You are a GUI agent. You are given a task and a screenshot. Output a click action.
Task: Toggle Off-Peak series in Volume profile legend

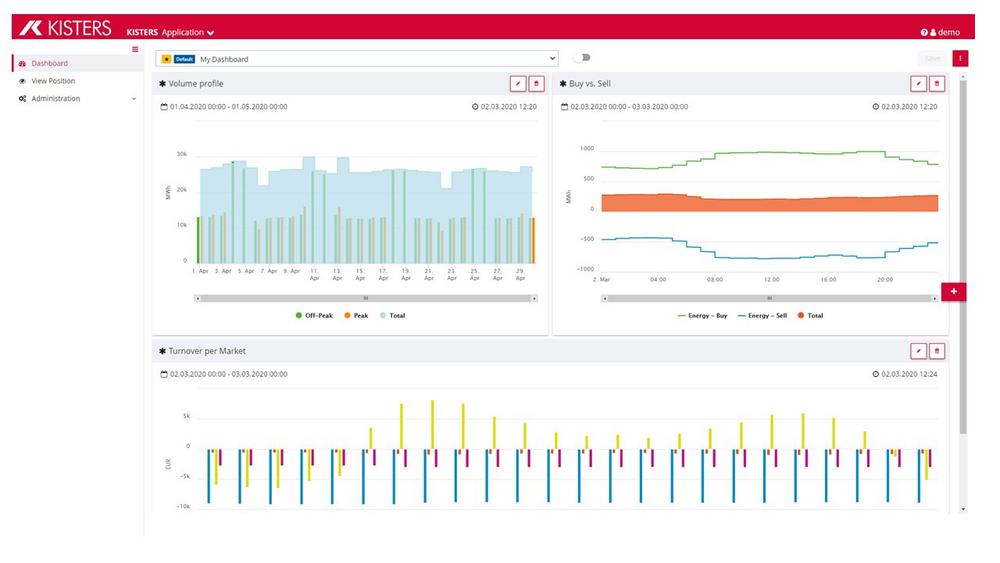(314, 315)
